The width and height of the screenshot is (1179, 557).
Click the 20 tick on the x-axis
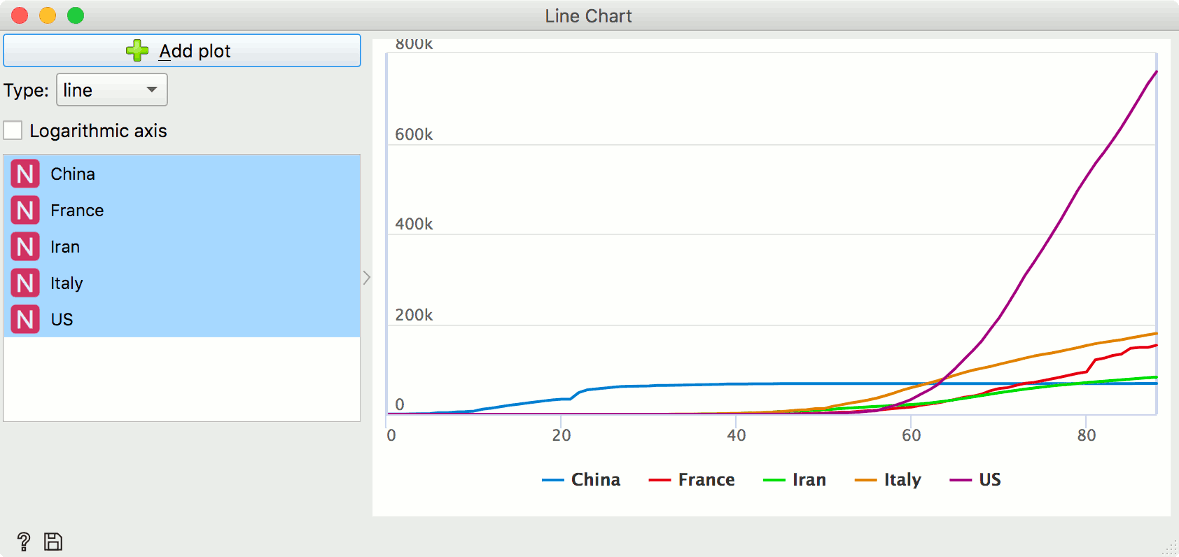560,434
